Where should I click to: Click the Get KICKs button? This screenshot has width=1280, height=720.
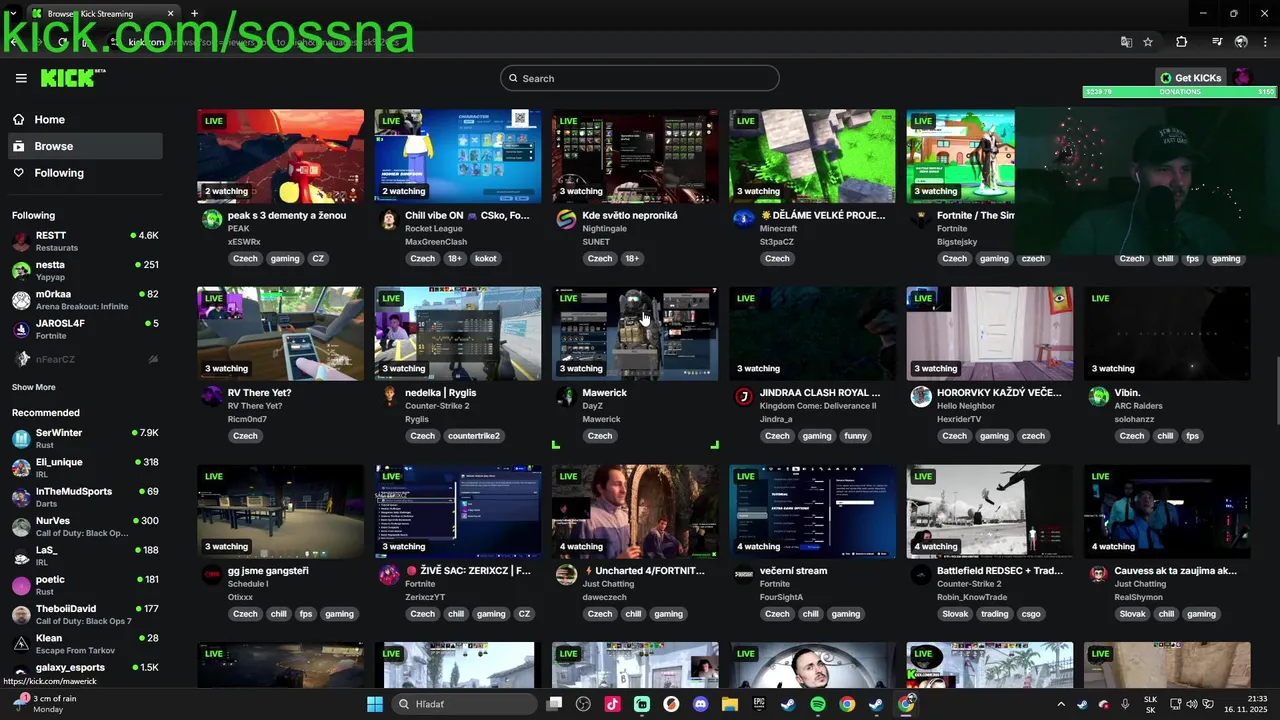[1190, 78]
